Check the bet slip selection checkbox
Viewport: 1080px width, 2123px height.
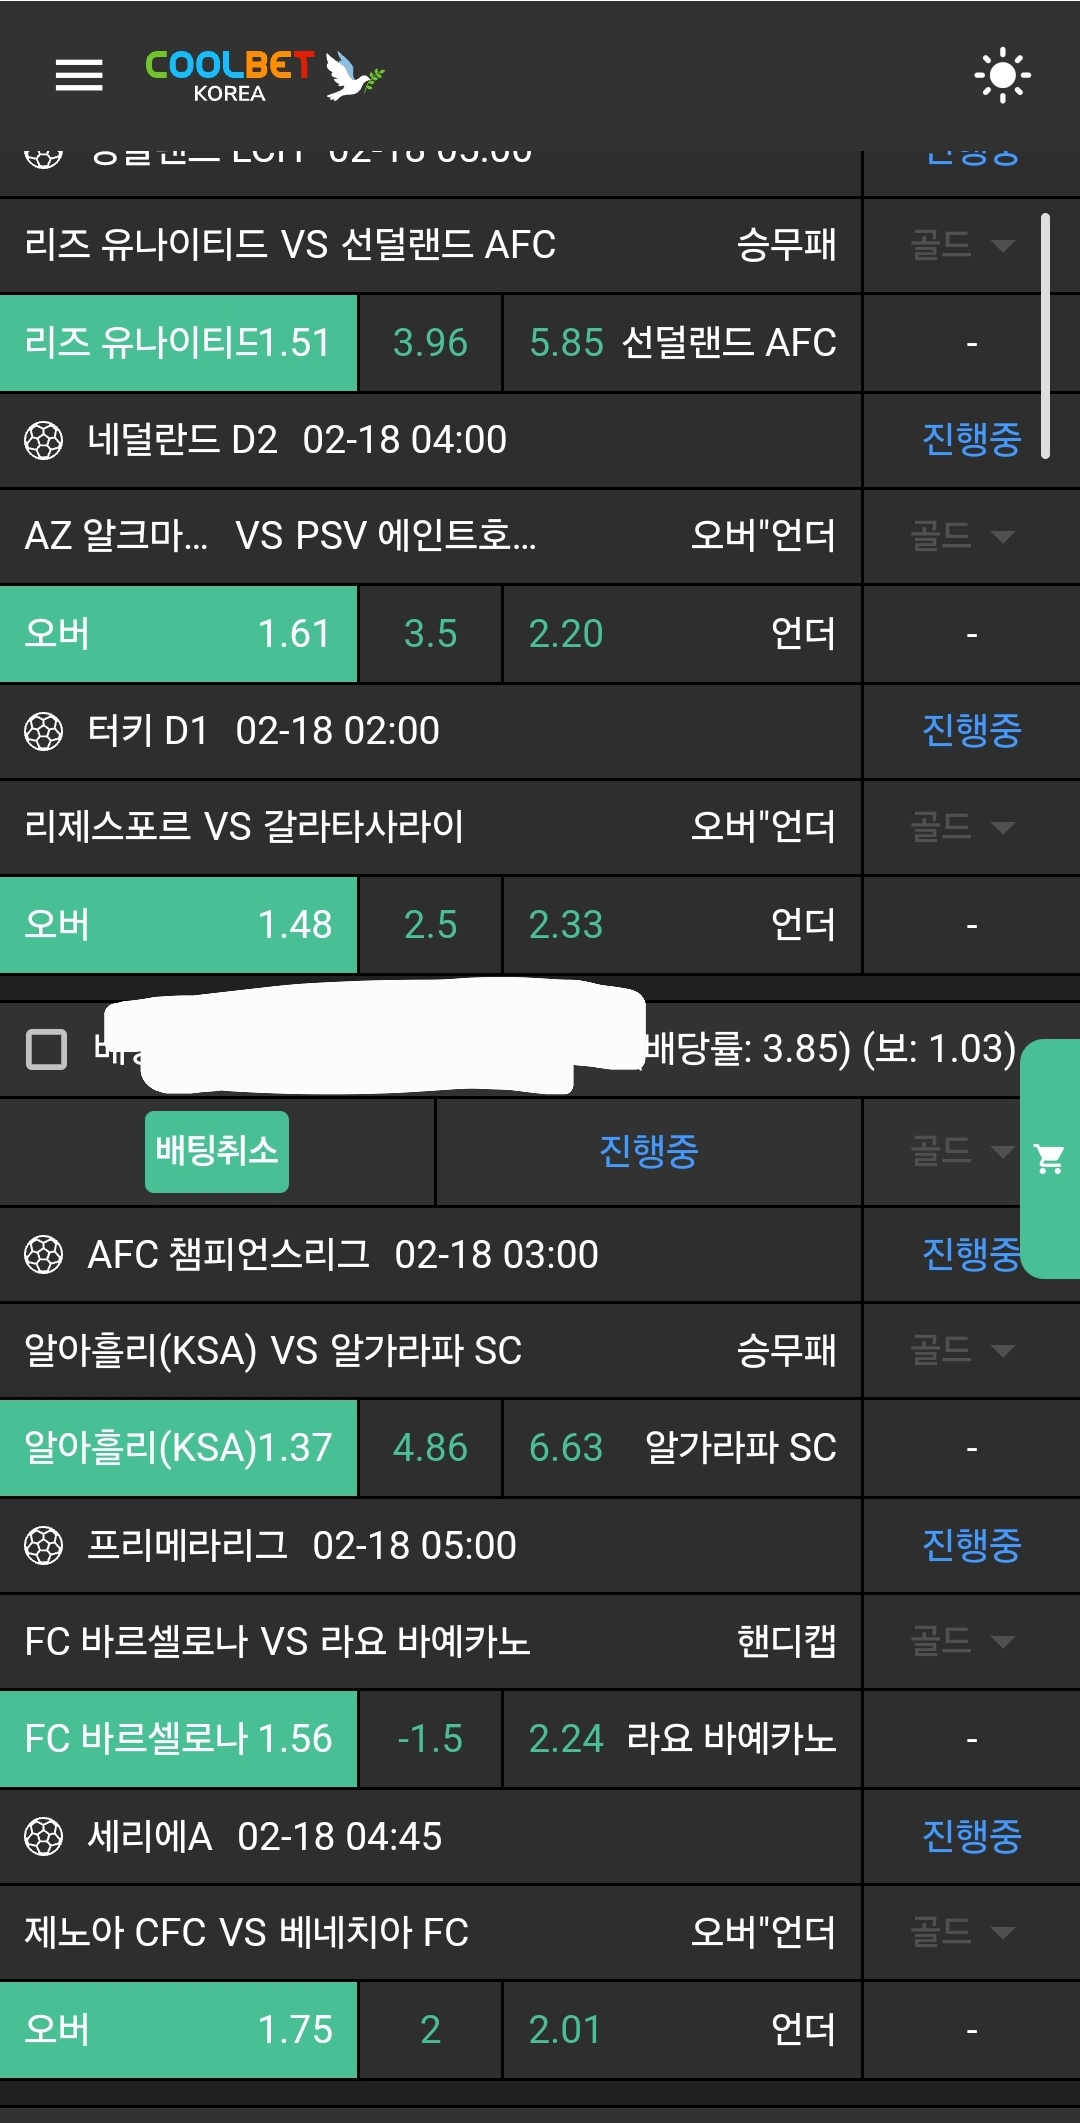click(x=46, y=1049)
